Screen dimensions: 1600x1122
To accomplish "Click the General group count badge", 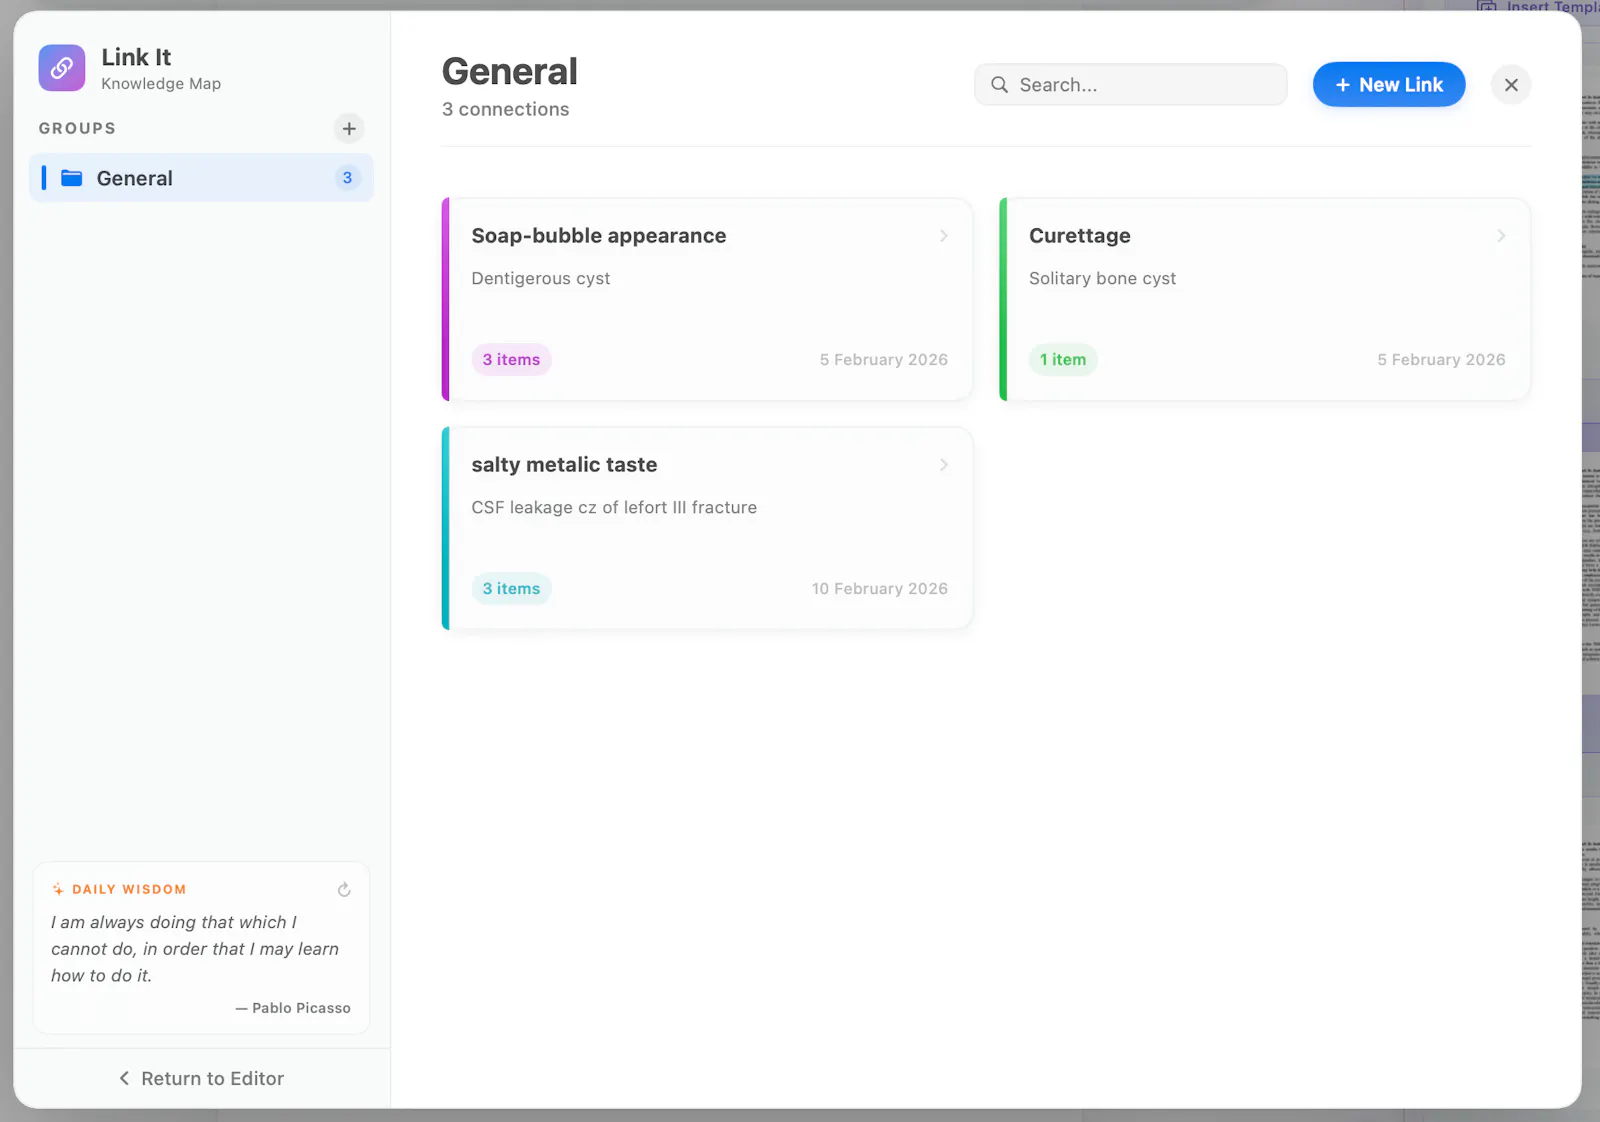I will (347, 178).
